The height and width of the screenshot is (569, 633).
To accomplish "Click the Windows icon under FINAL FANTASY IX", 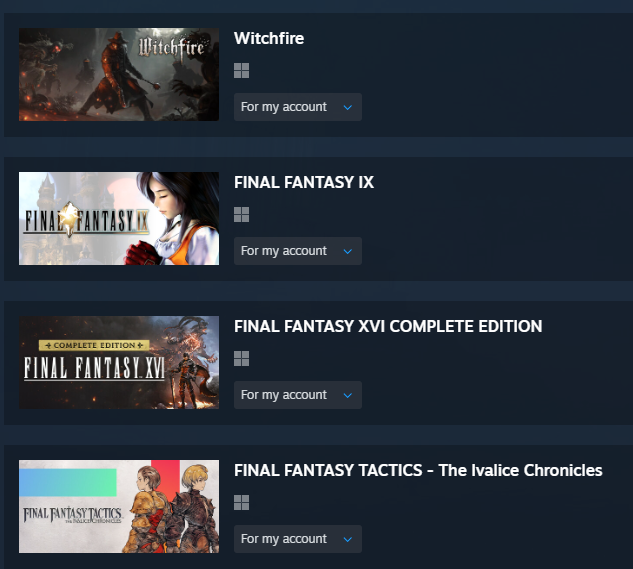I will (x=241, y=214).
